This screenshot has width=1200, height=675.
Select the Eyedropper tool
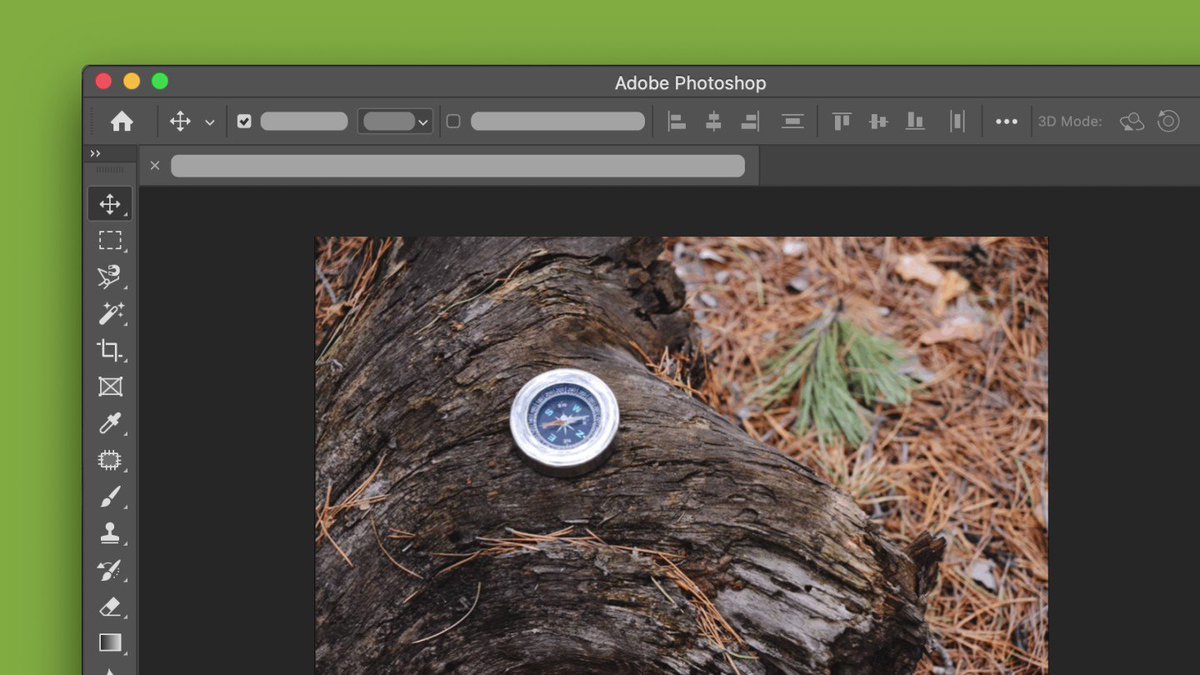(110, 423)
